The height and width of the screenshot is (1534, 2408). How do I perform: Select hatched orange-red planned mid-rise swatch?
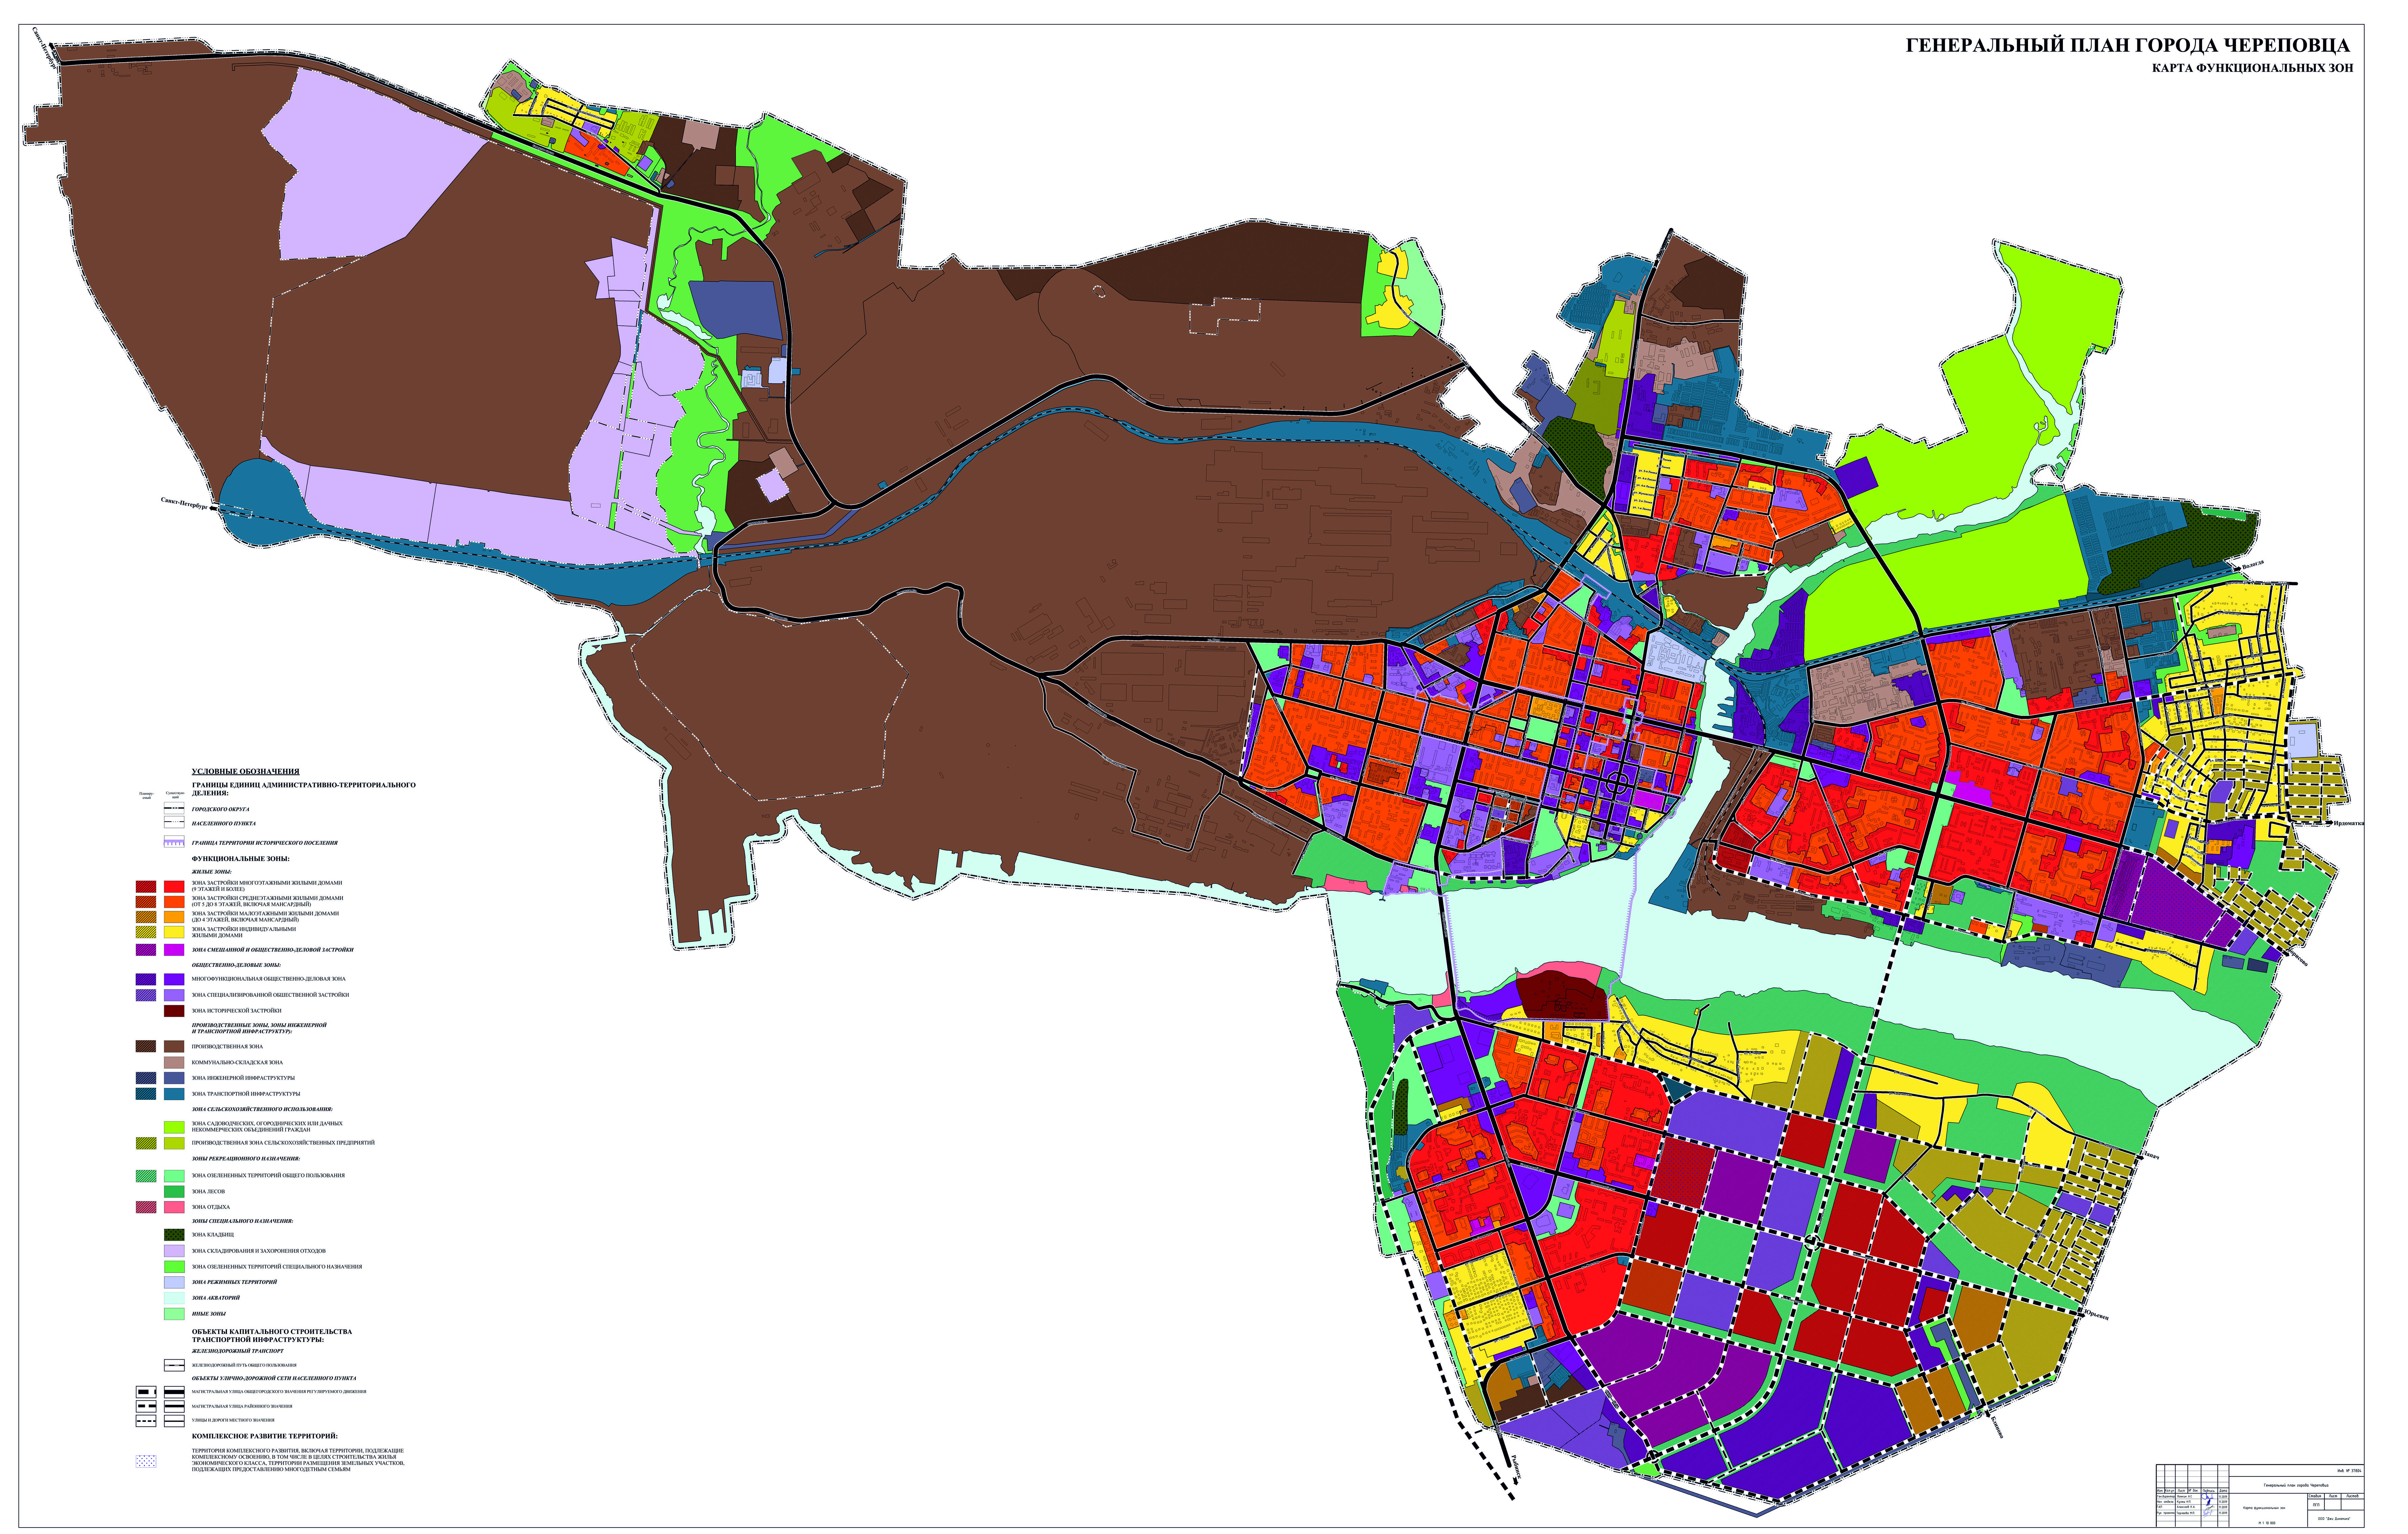pyautogui.click(x=146, y=902)
